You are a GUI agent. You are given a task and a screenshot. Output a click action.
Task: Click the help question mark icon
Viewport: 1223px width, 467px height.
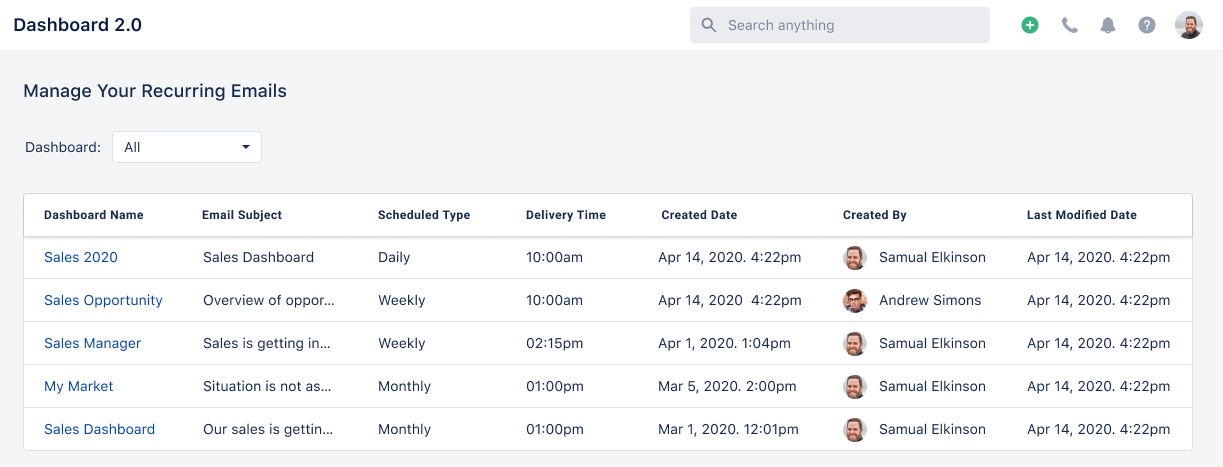click(1147, 25)
